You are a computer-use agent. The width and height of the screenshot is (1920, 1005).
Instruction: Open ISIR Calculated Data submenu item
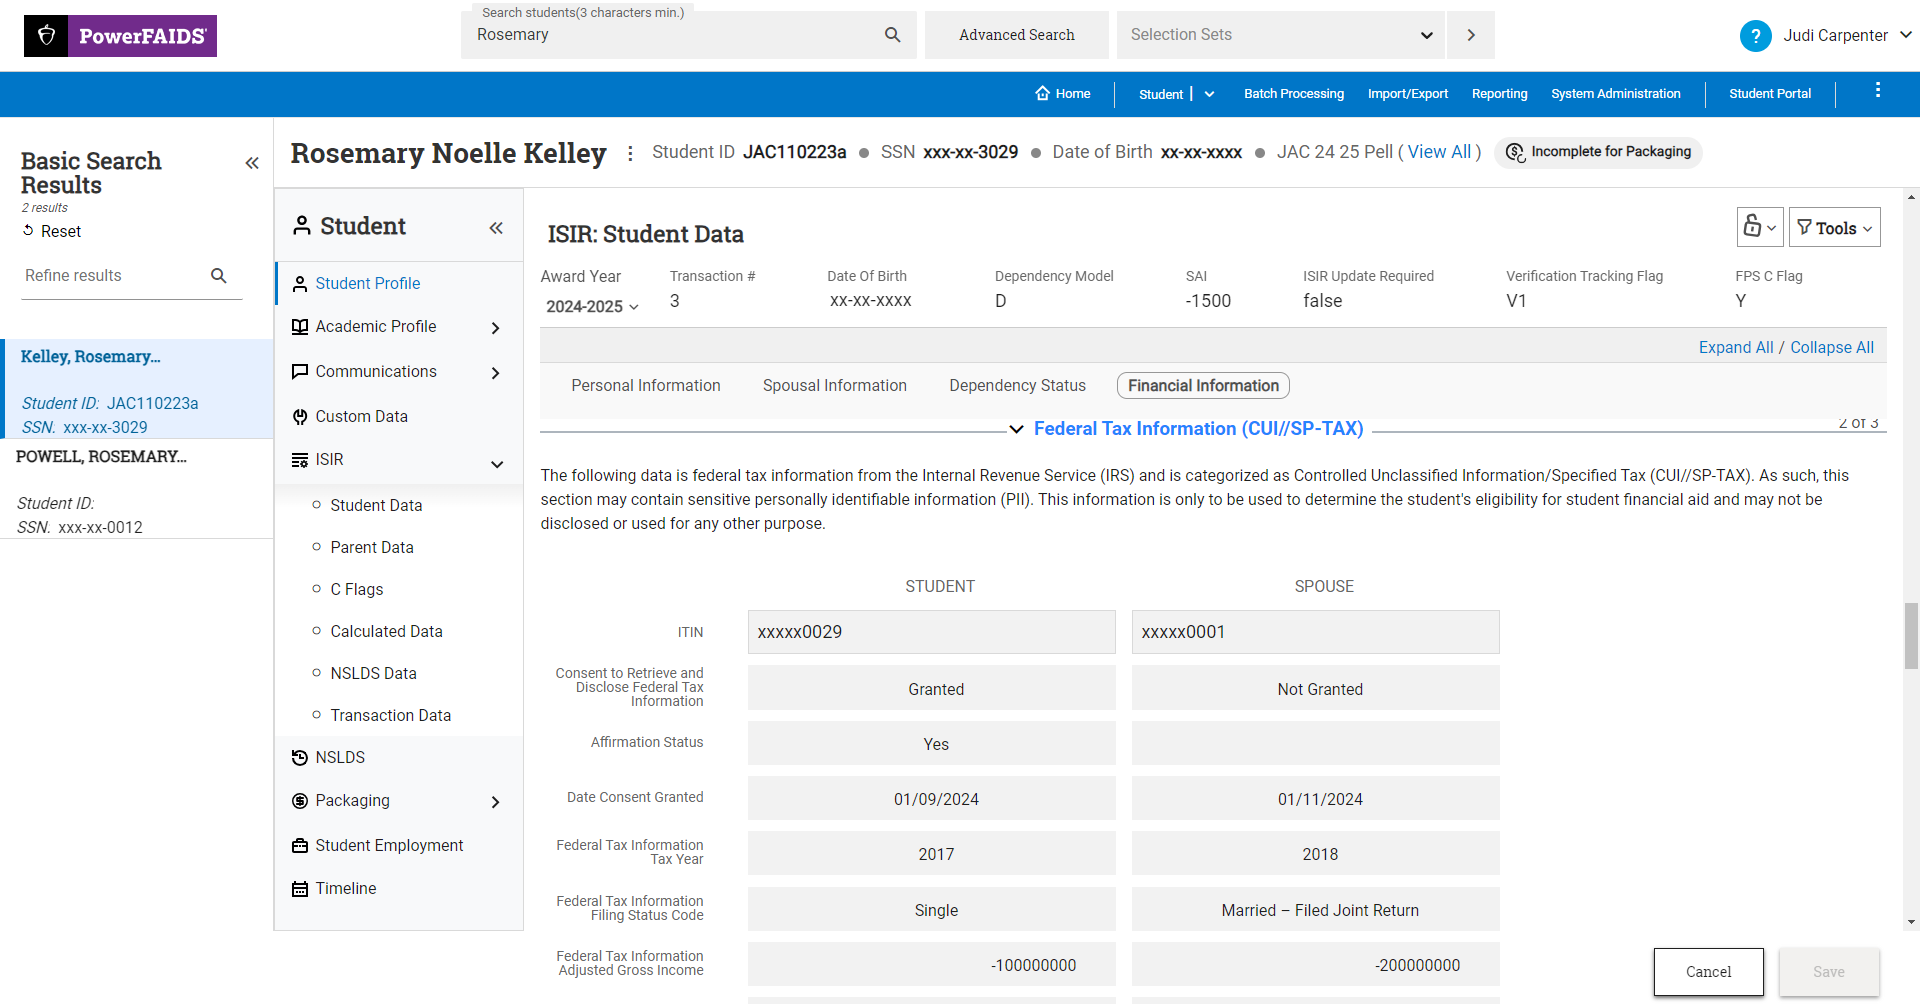(386, 632)
